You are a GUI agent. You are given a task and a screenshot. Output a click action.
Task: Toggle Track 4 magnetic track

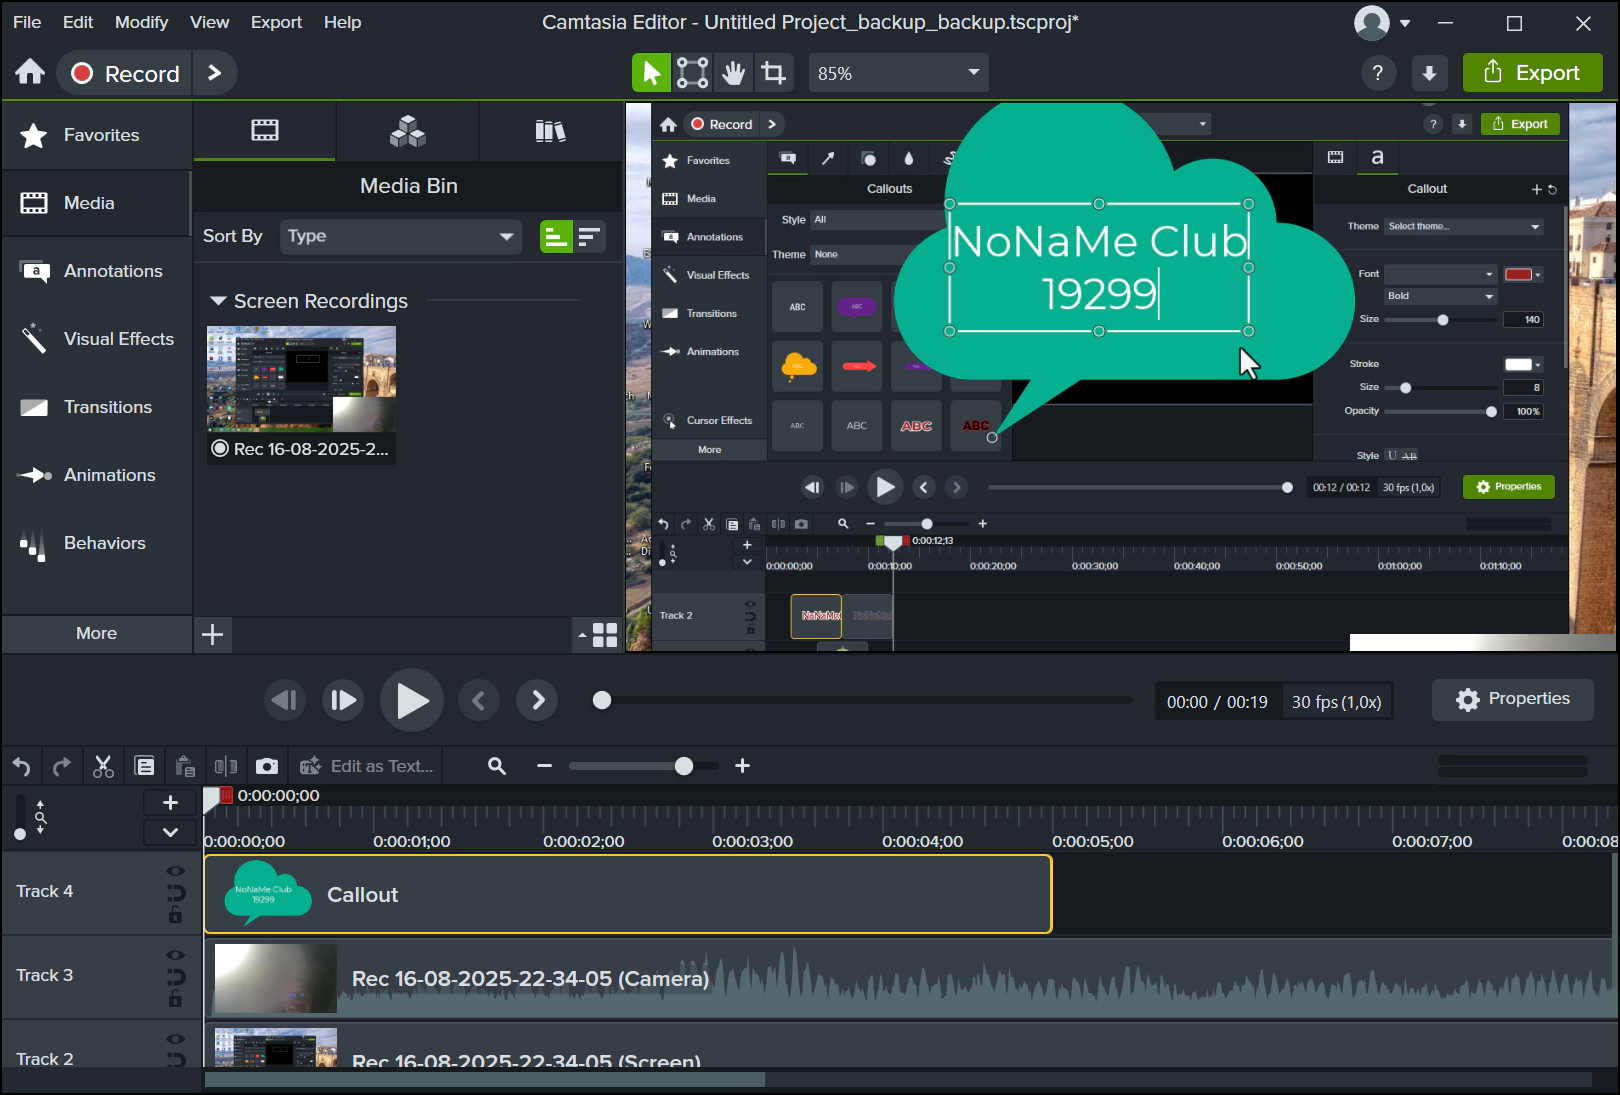coord(175,892)
